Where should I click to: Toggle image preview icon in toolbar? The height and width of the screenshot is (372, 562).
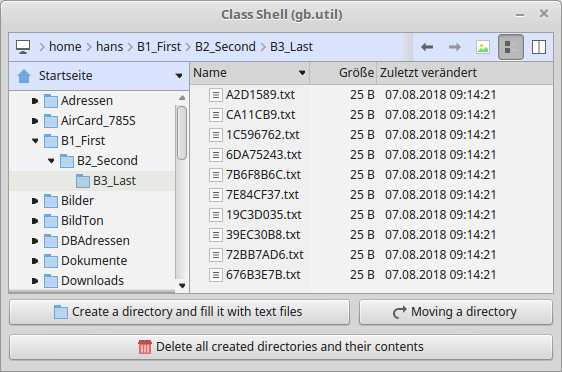(483, 47)
